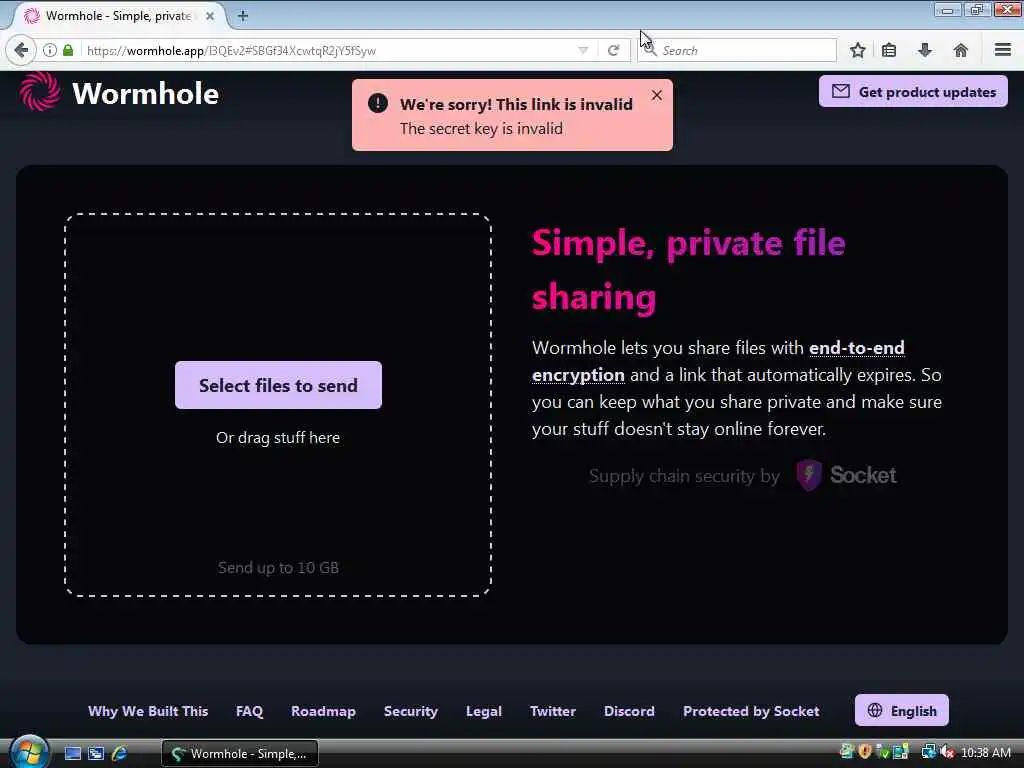Select the Wormhole - Simple, private tab

118,16
